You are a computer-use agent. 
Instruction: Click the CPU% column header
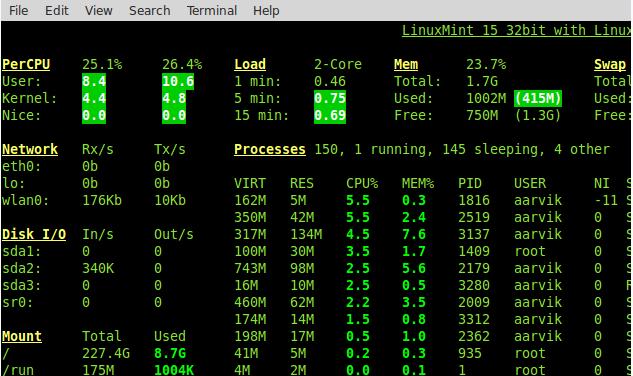pyautogui.click(x=362, y=183)
